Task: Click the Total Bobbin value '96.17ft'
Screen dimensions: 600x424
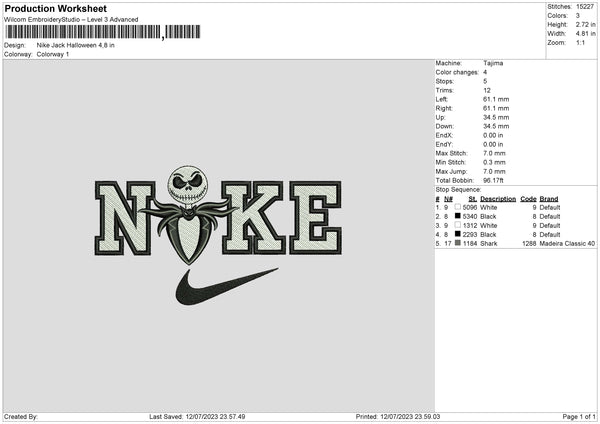Action: 493,180
